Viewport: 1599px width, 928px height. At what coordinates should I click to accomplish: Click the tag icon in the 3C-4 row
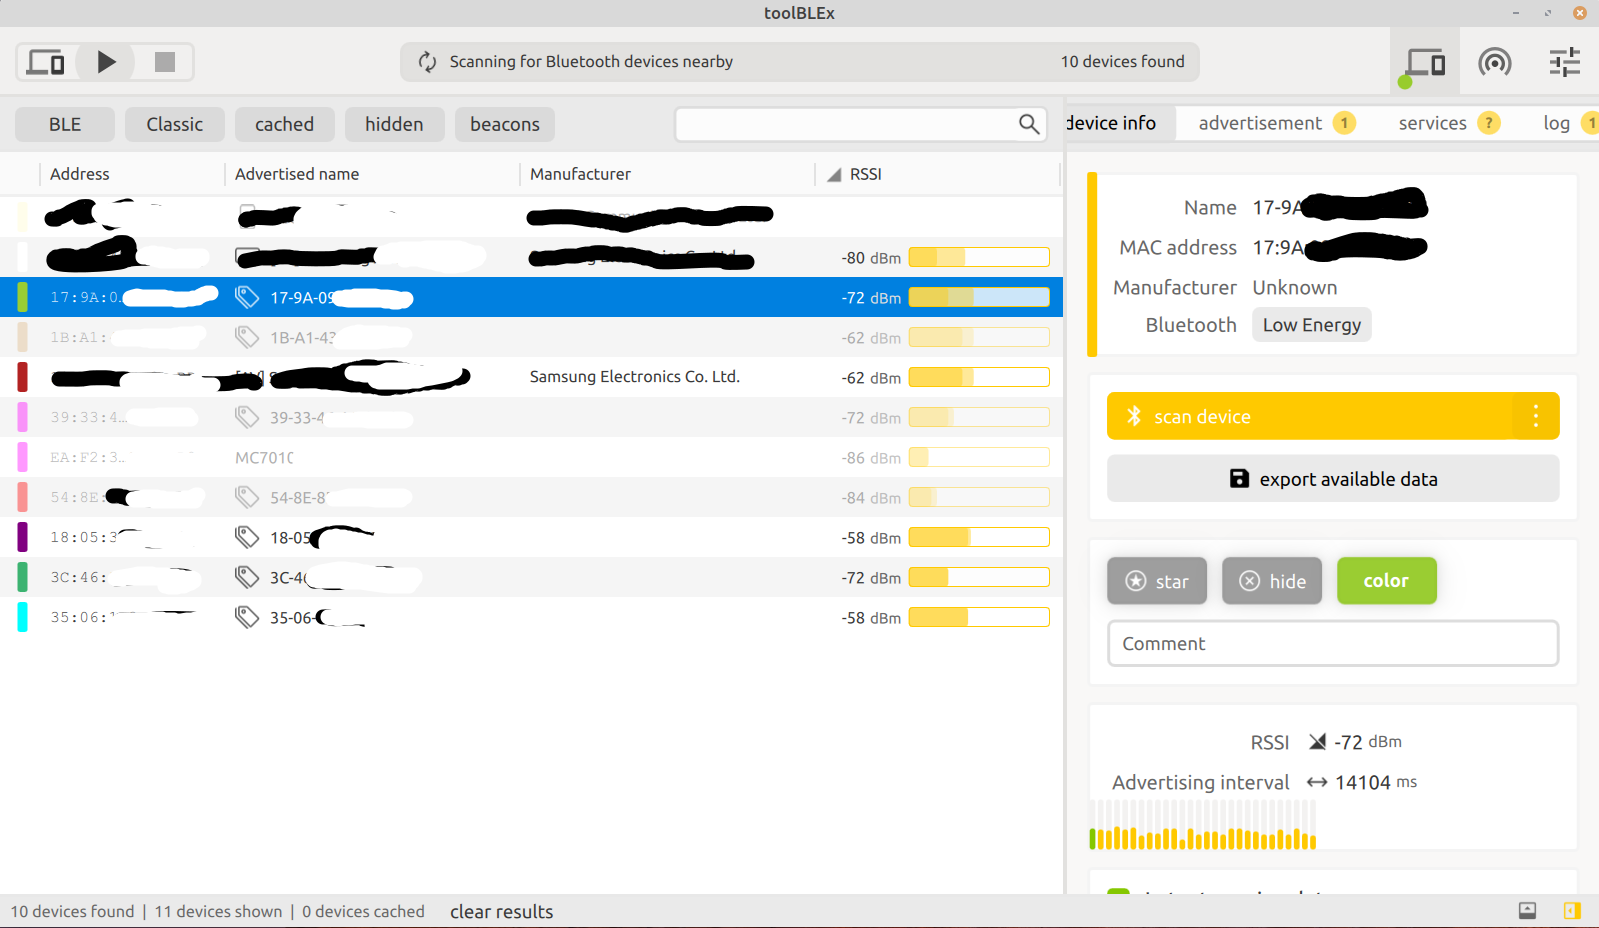[247, 577]
